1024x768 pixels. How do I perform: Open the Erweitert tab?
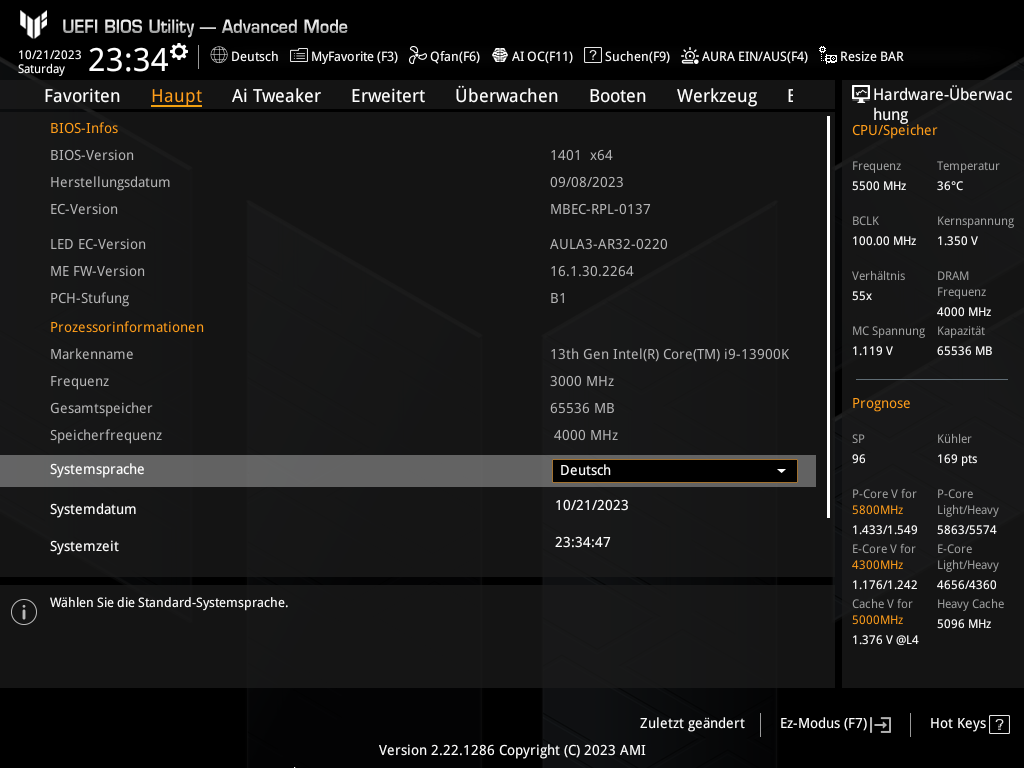[x=388, y=96]
